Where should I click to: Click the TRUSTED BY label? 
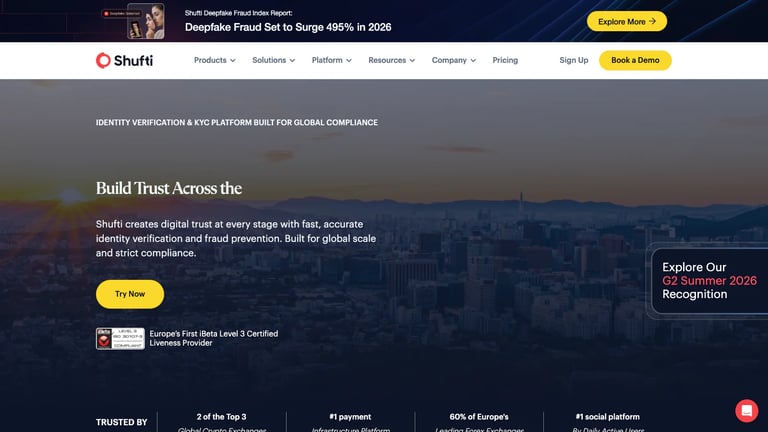coord(121,422)
